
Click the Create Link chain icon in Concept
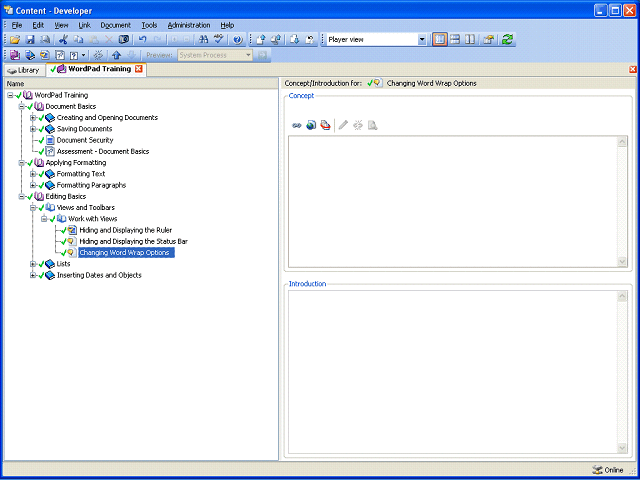click(297, 126)
